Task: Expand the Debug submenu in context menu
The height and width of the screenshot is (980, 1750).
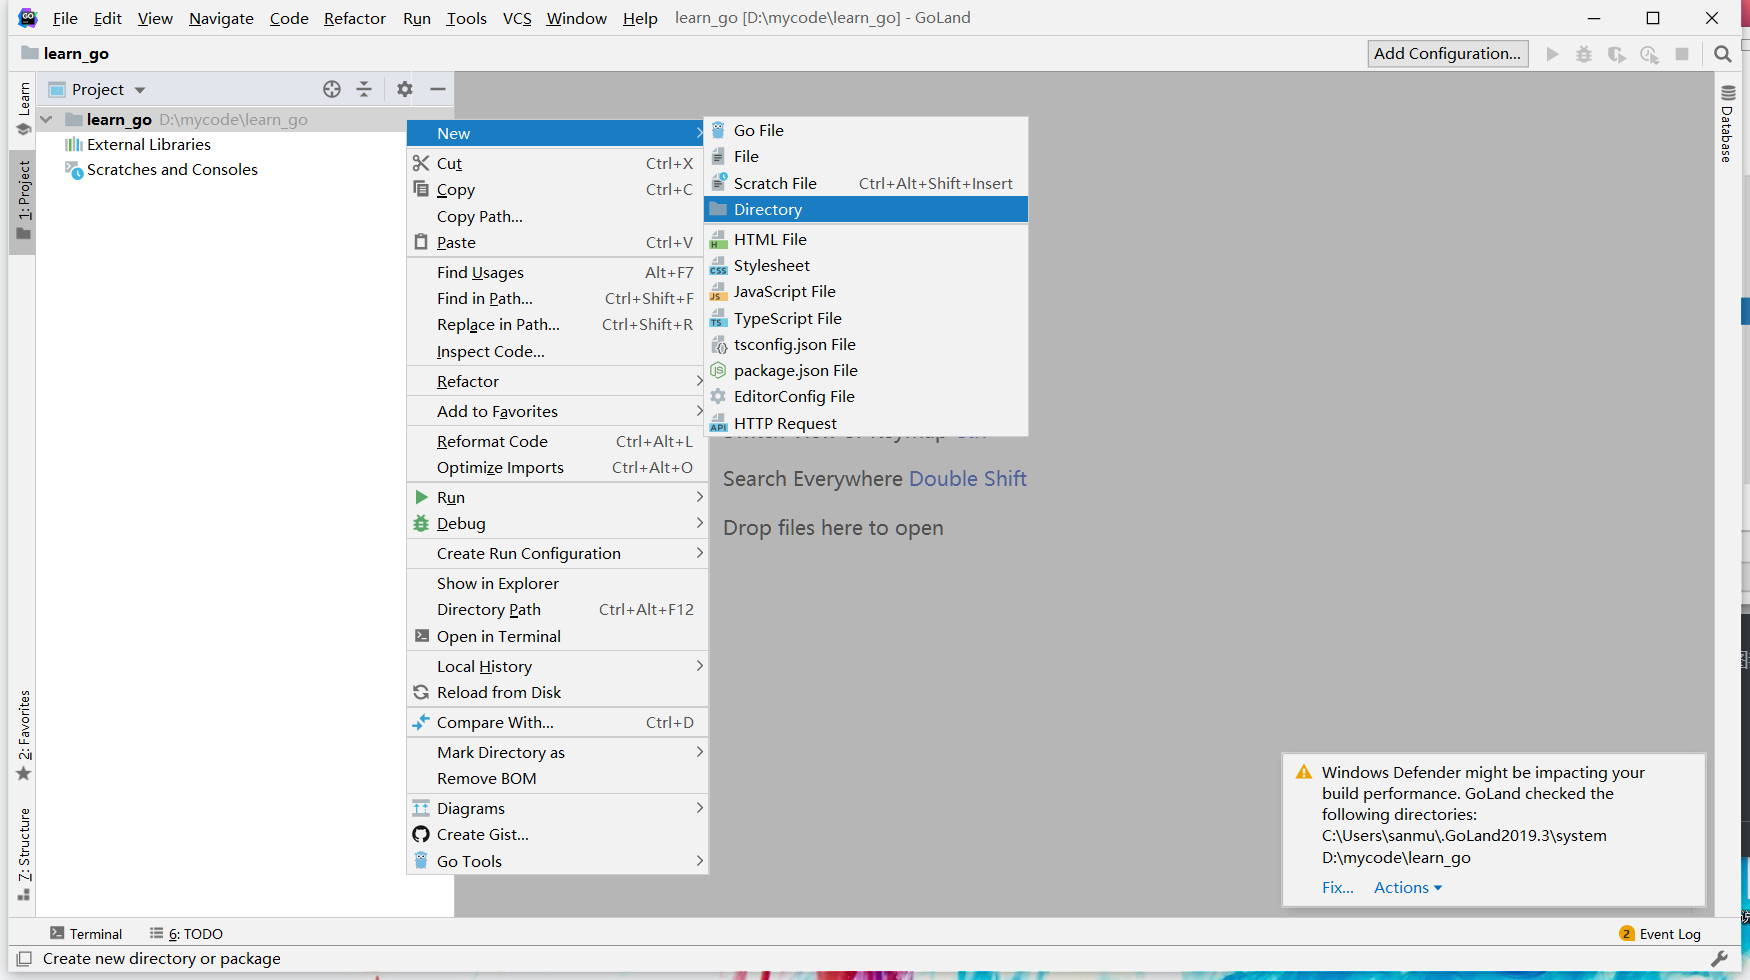Action: point(557,523)
